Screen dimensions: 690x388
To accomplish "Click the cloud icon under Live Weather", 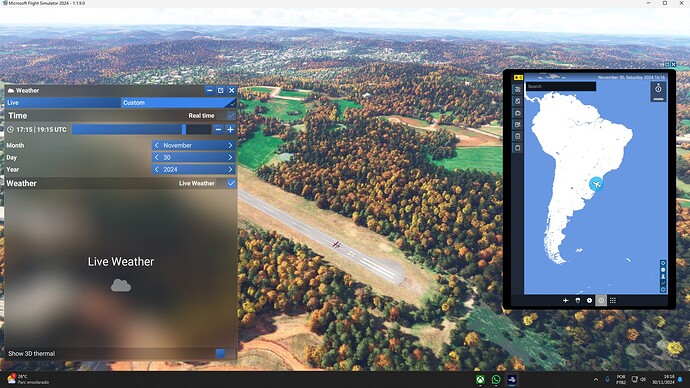I will tap(121, 286).
